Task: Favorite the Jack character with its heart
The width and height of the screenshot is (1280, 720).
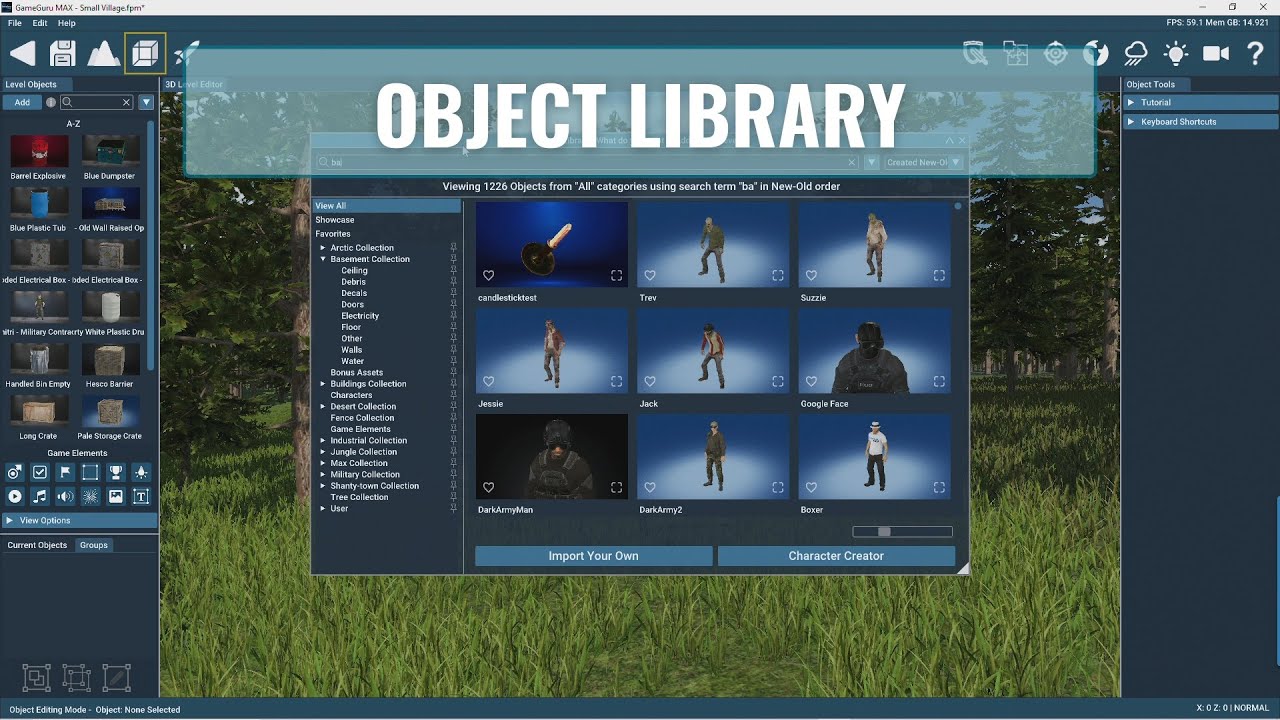Action: click(650, 381)
